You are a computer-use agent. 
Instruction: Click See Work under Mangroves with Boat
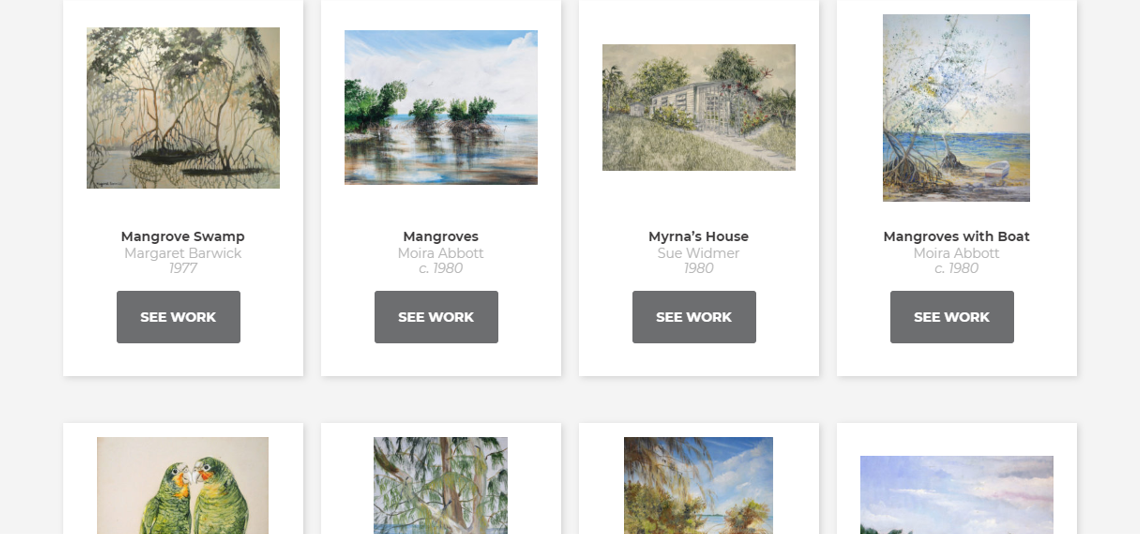952,317
